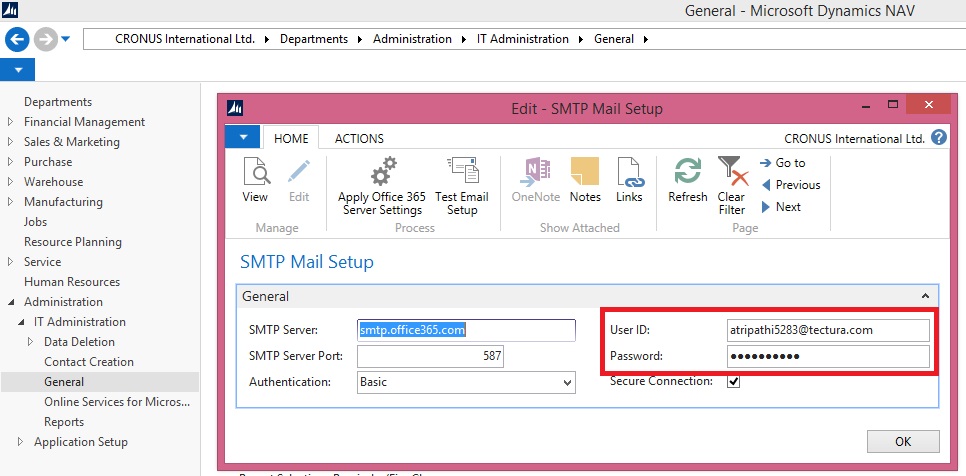Click IT Administration in breadcrumb bar
Viewport: 966px width, 476px height.
pyautogui.click(x=523, y=39)
